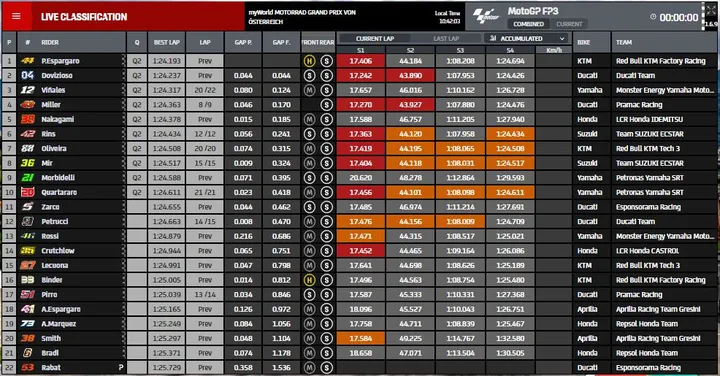Click rider number 43 badge for Miller
This screenshot has width=720, height=376.
tap(28, 105)
